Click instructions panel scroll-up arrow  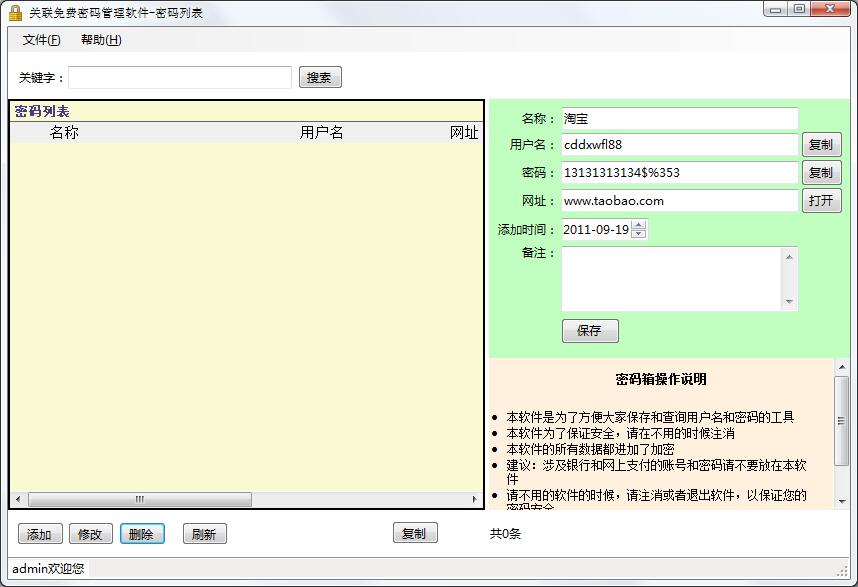click(842, 367)
